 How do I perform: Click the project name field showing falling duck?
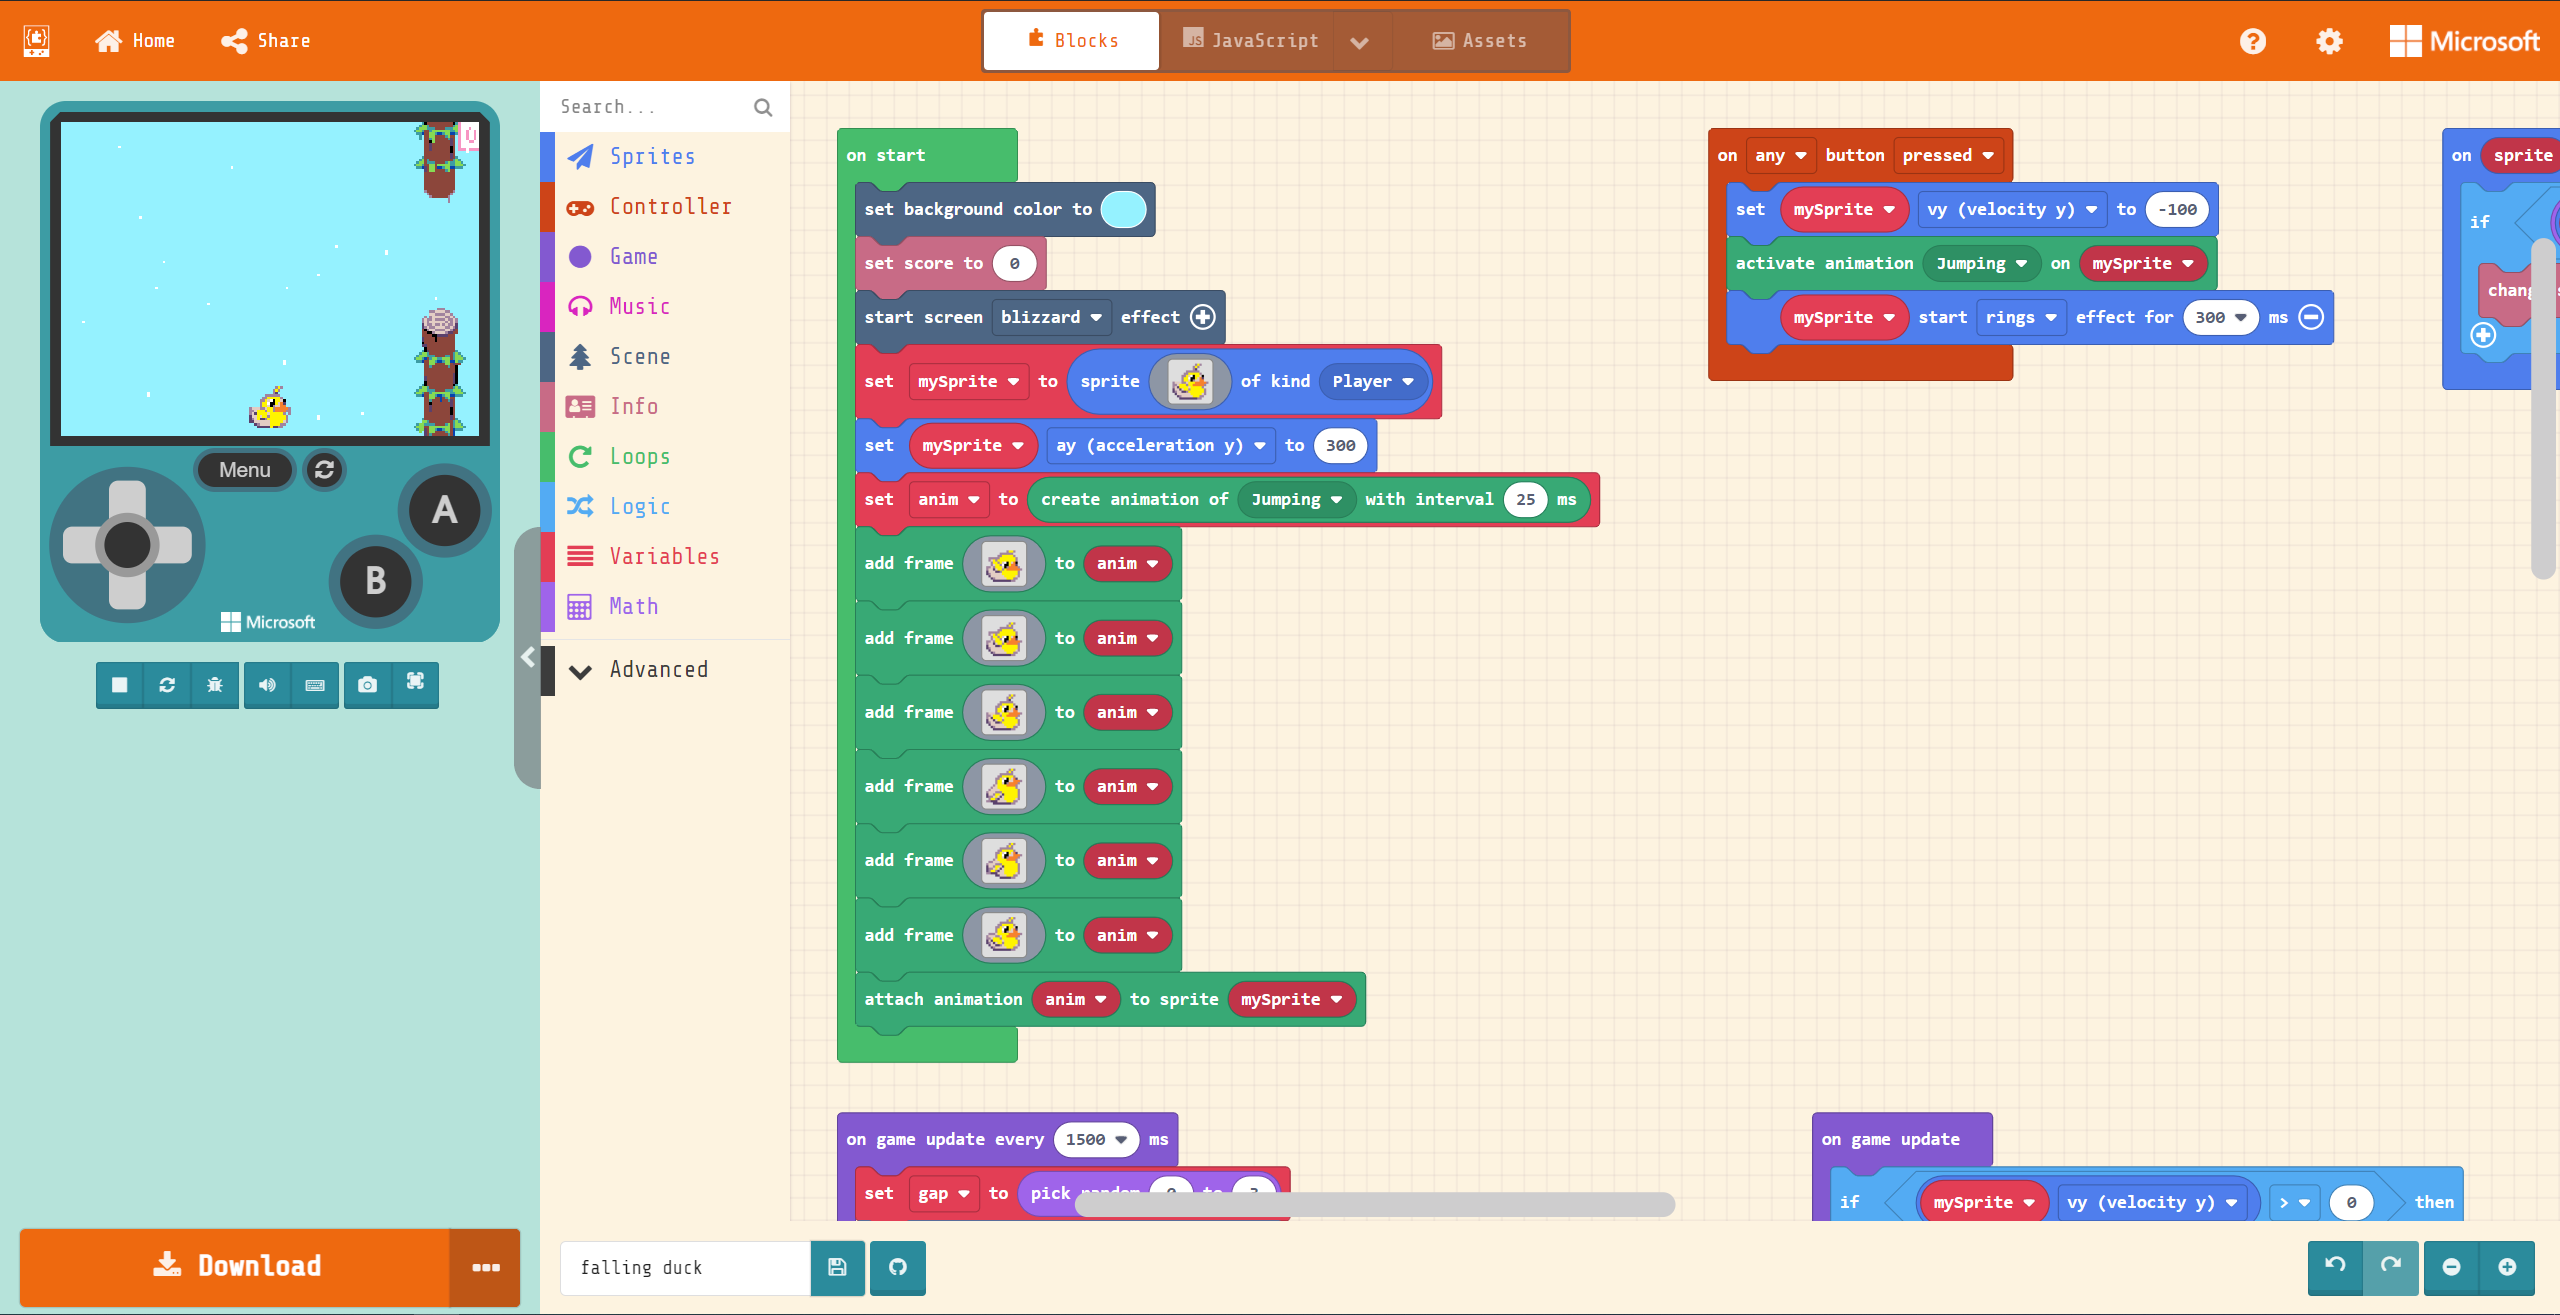(684, 1267)
